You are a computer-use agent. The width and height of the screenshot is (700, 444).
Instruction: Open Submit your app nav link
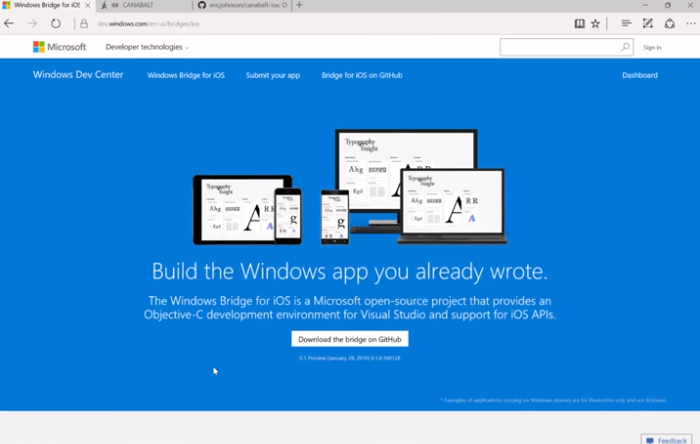tap(273, 75)
